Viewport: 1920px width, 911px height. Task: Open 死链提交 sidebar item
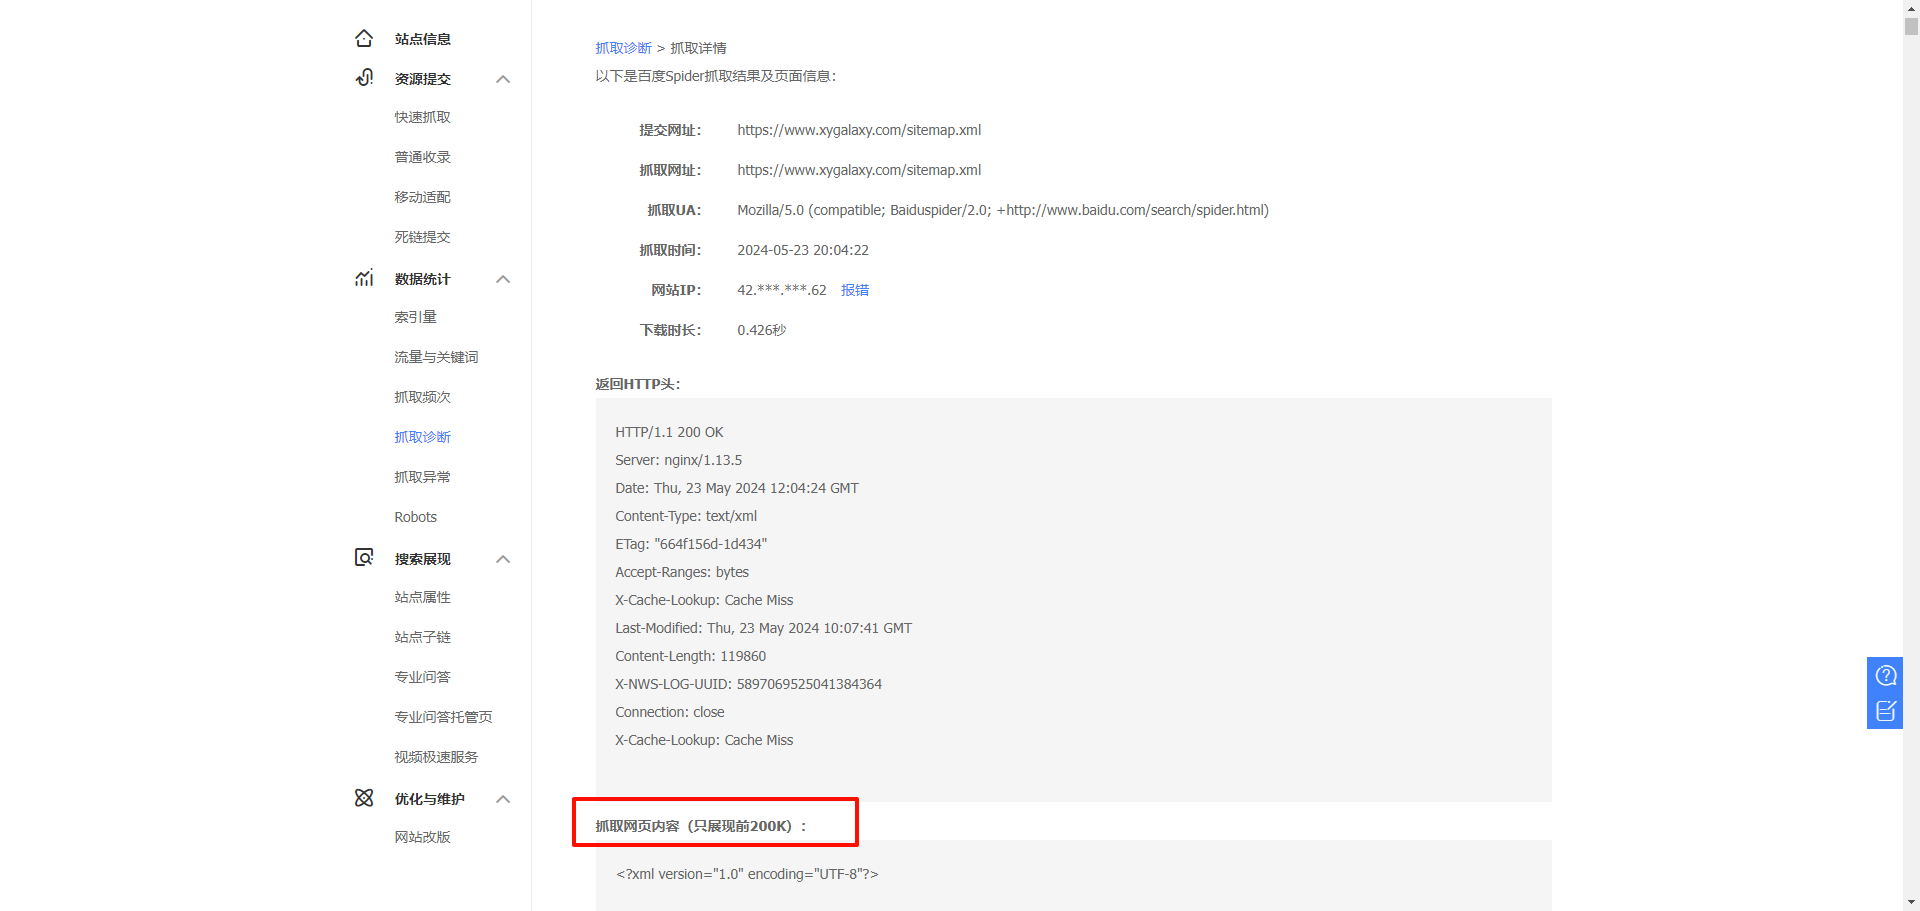(x=422, y=237)
